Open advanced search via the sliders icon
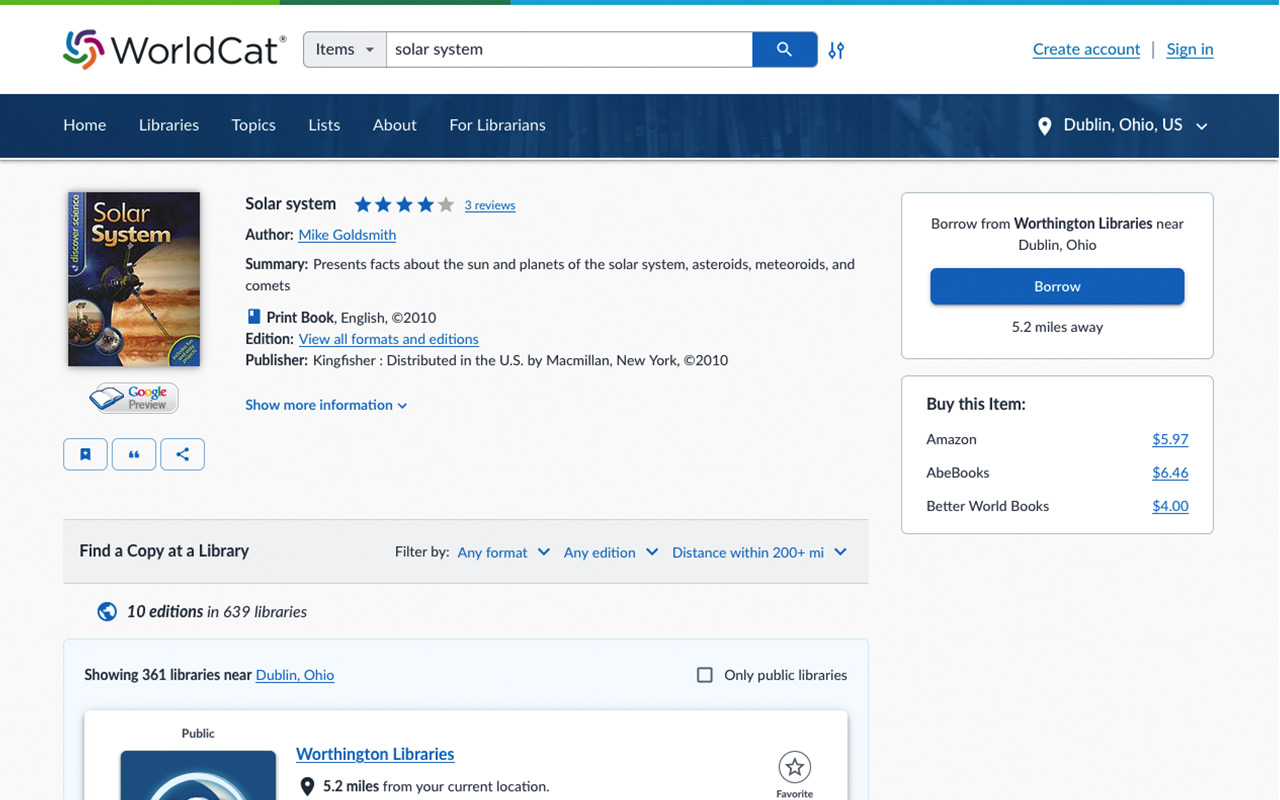1280x800 pixels. coord(836,49)
